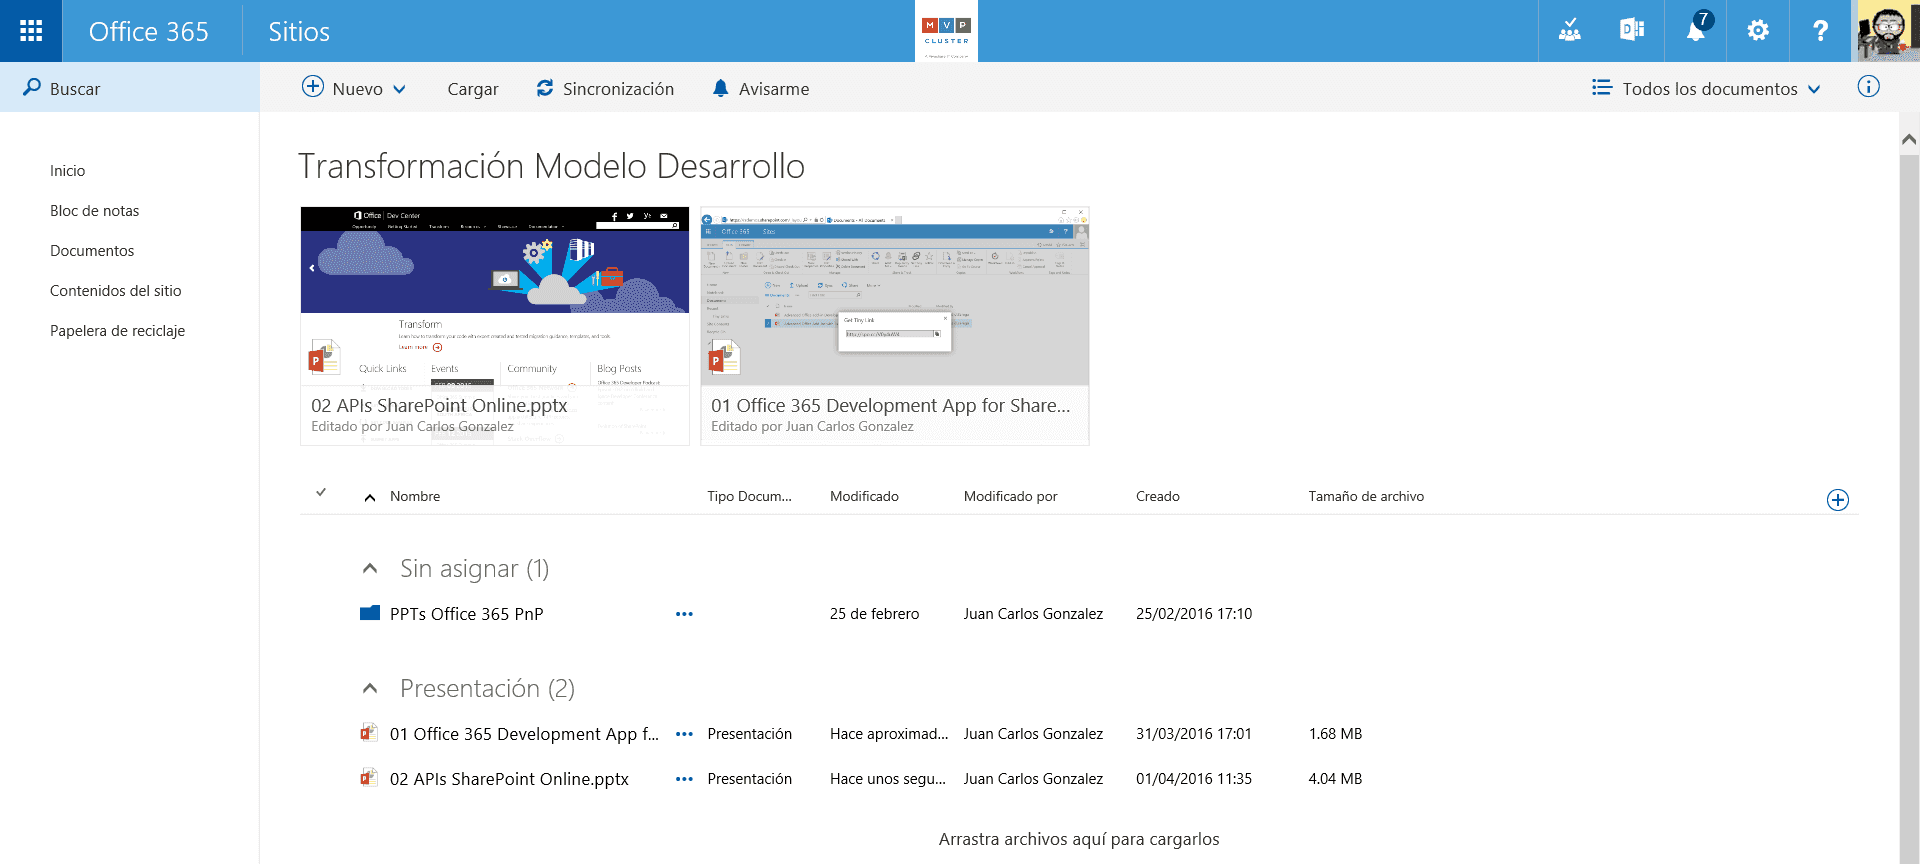Click the user profile avatar

point(1886,31)
